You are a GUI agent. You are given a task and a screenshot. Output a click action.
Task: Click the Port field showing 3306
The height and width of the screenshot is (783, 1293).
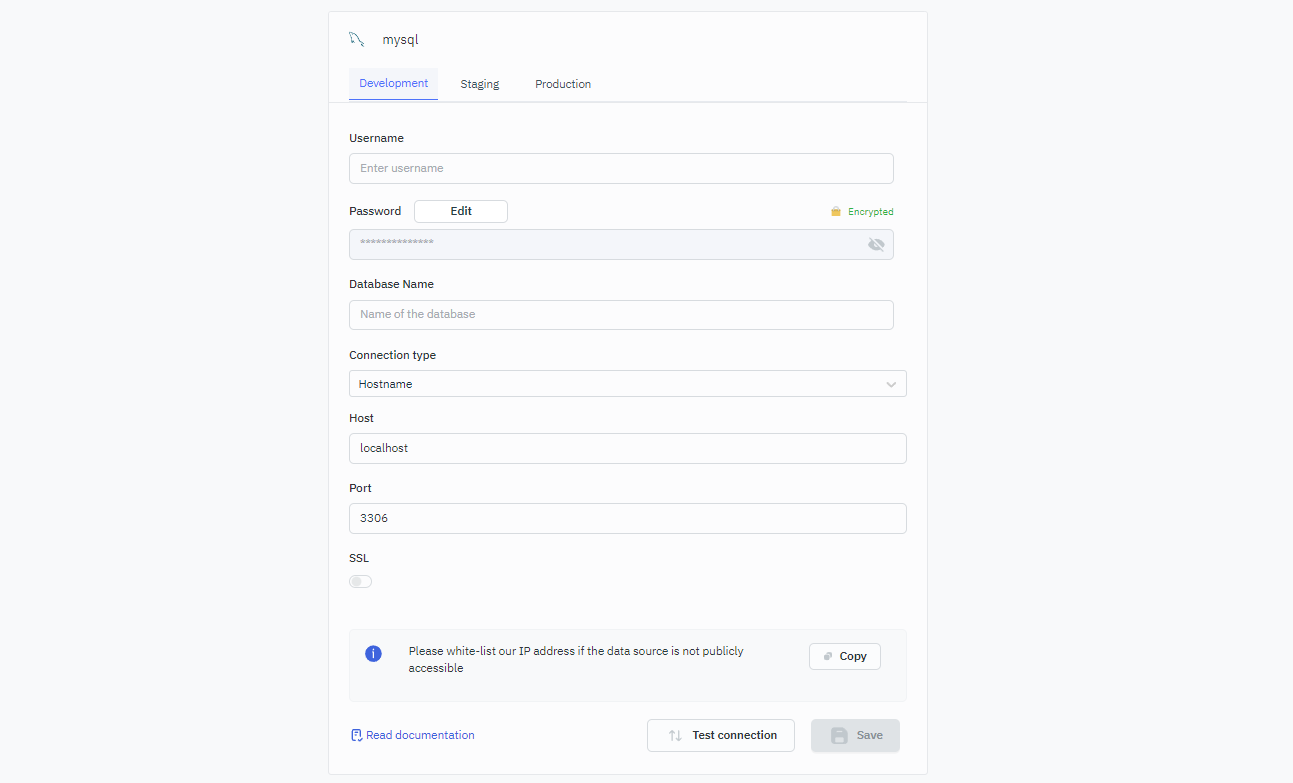627,518
